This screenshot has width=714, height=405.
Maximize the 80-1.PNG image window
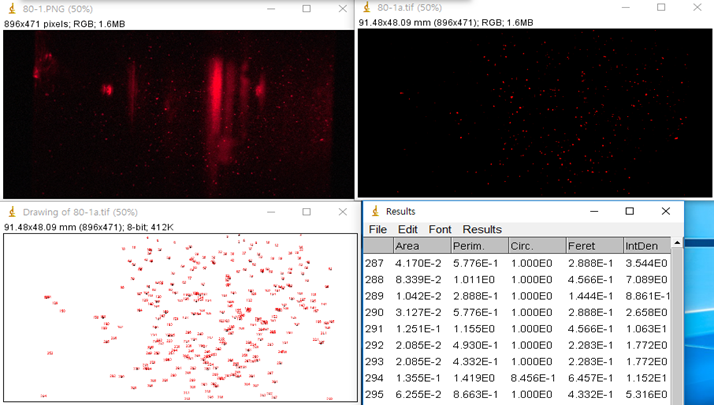[306, 9]
